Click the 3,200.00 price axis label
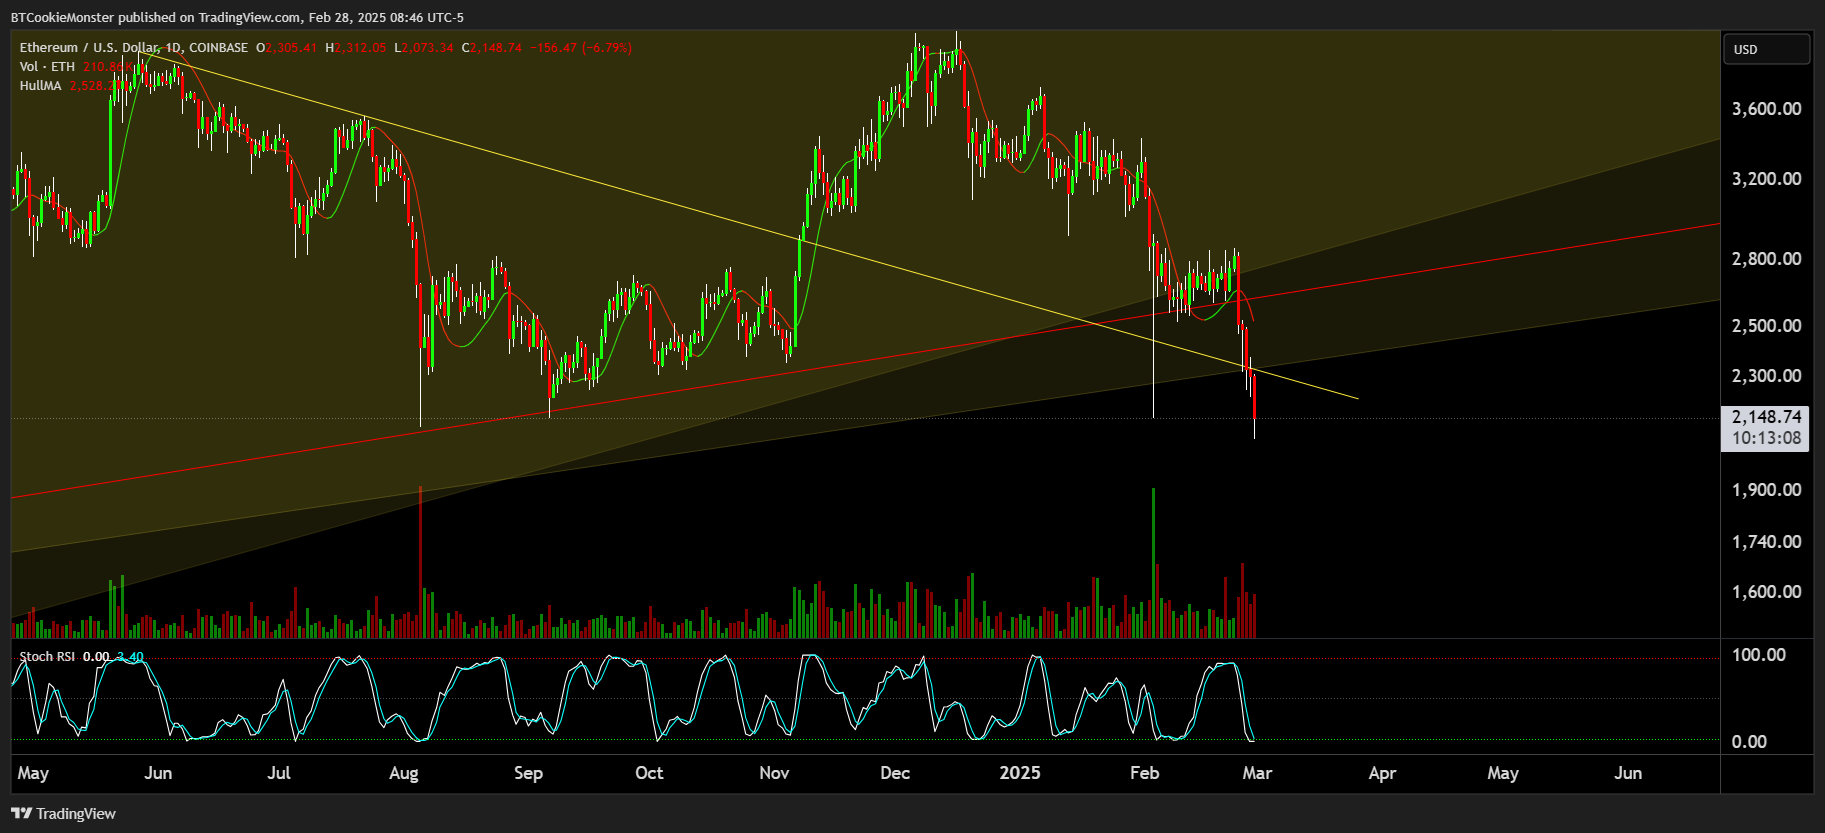The image size is (1825, 833). point(1766,179)
